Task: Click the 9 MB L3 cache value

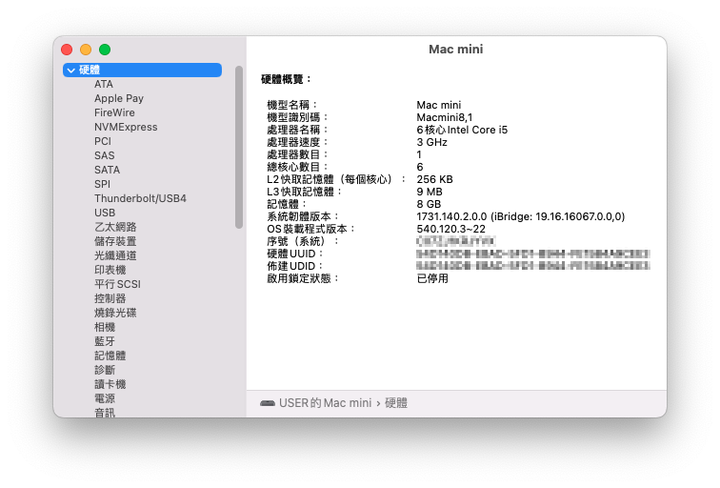Action: pyautogui.click(x=429, y=192)
